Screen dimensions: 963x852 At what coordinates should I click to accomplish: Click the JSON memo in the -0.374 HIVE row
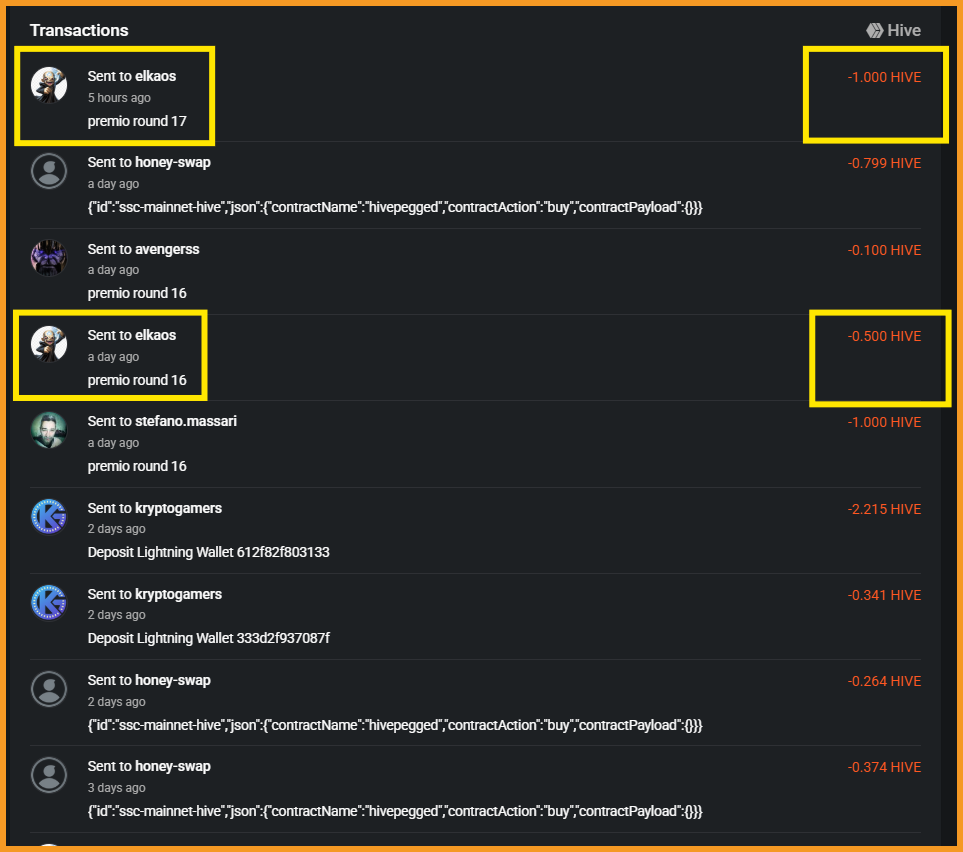pyautogui.click(x=395, y=811)
